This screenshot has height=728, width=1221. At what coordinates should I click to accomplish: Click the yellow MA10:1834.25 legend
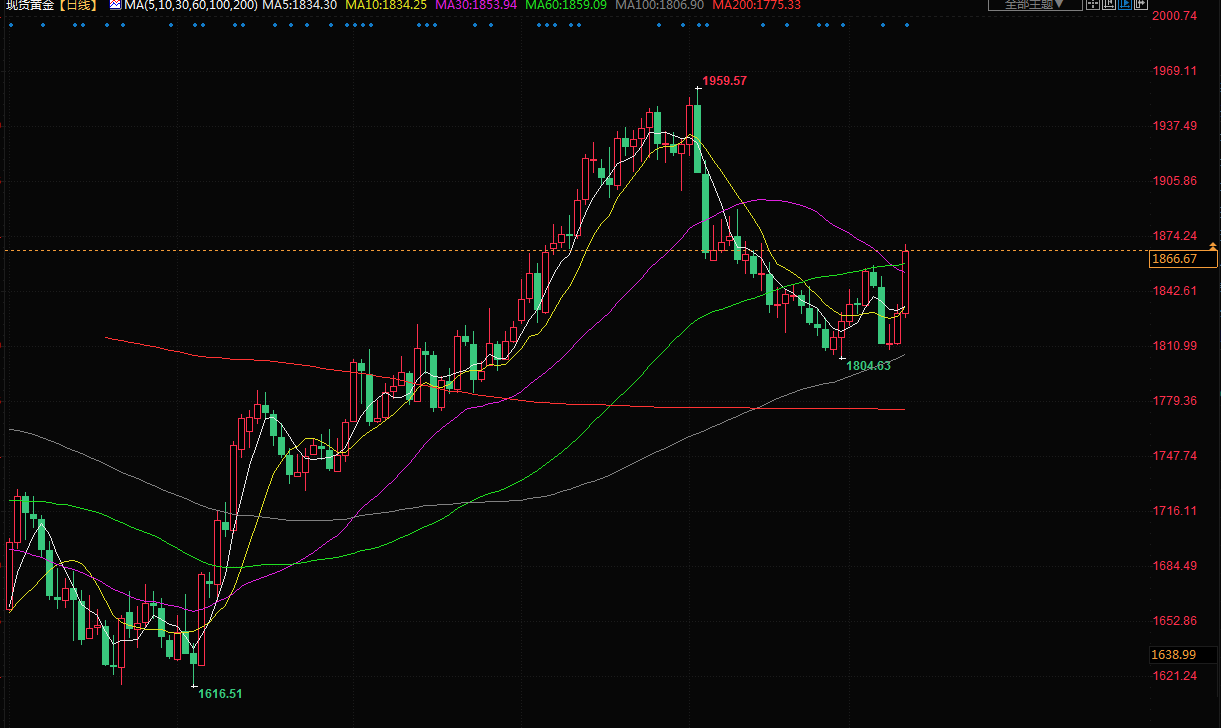pos(386,5)
